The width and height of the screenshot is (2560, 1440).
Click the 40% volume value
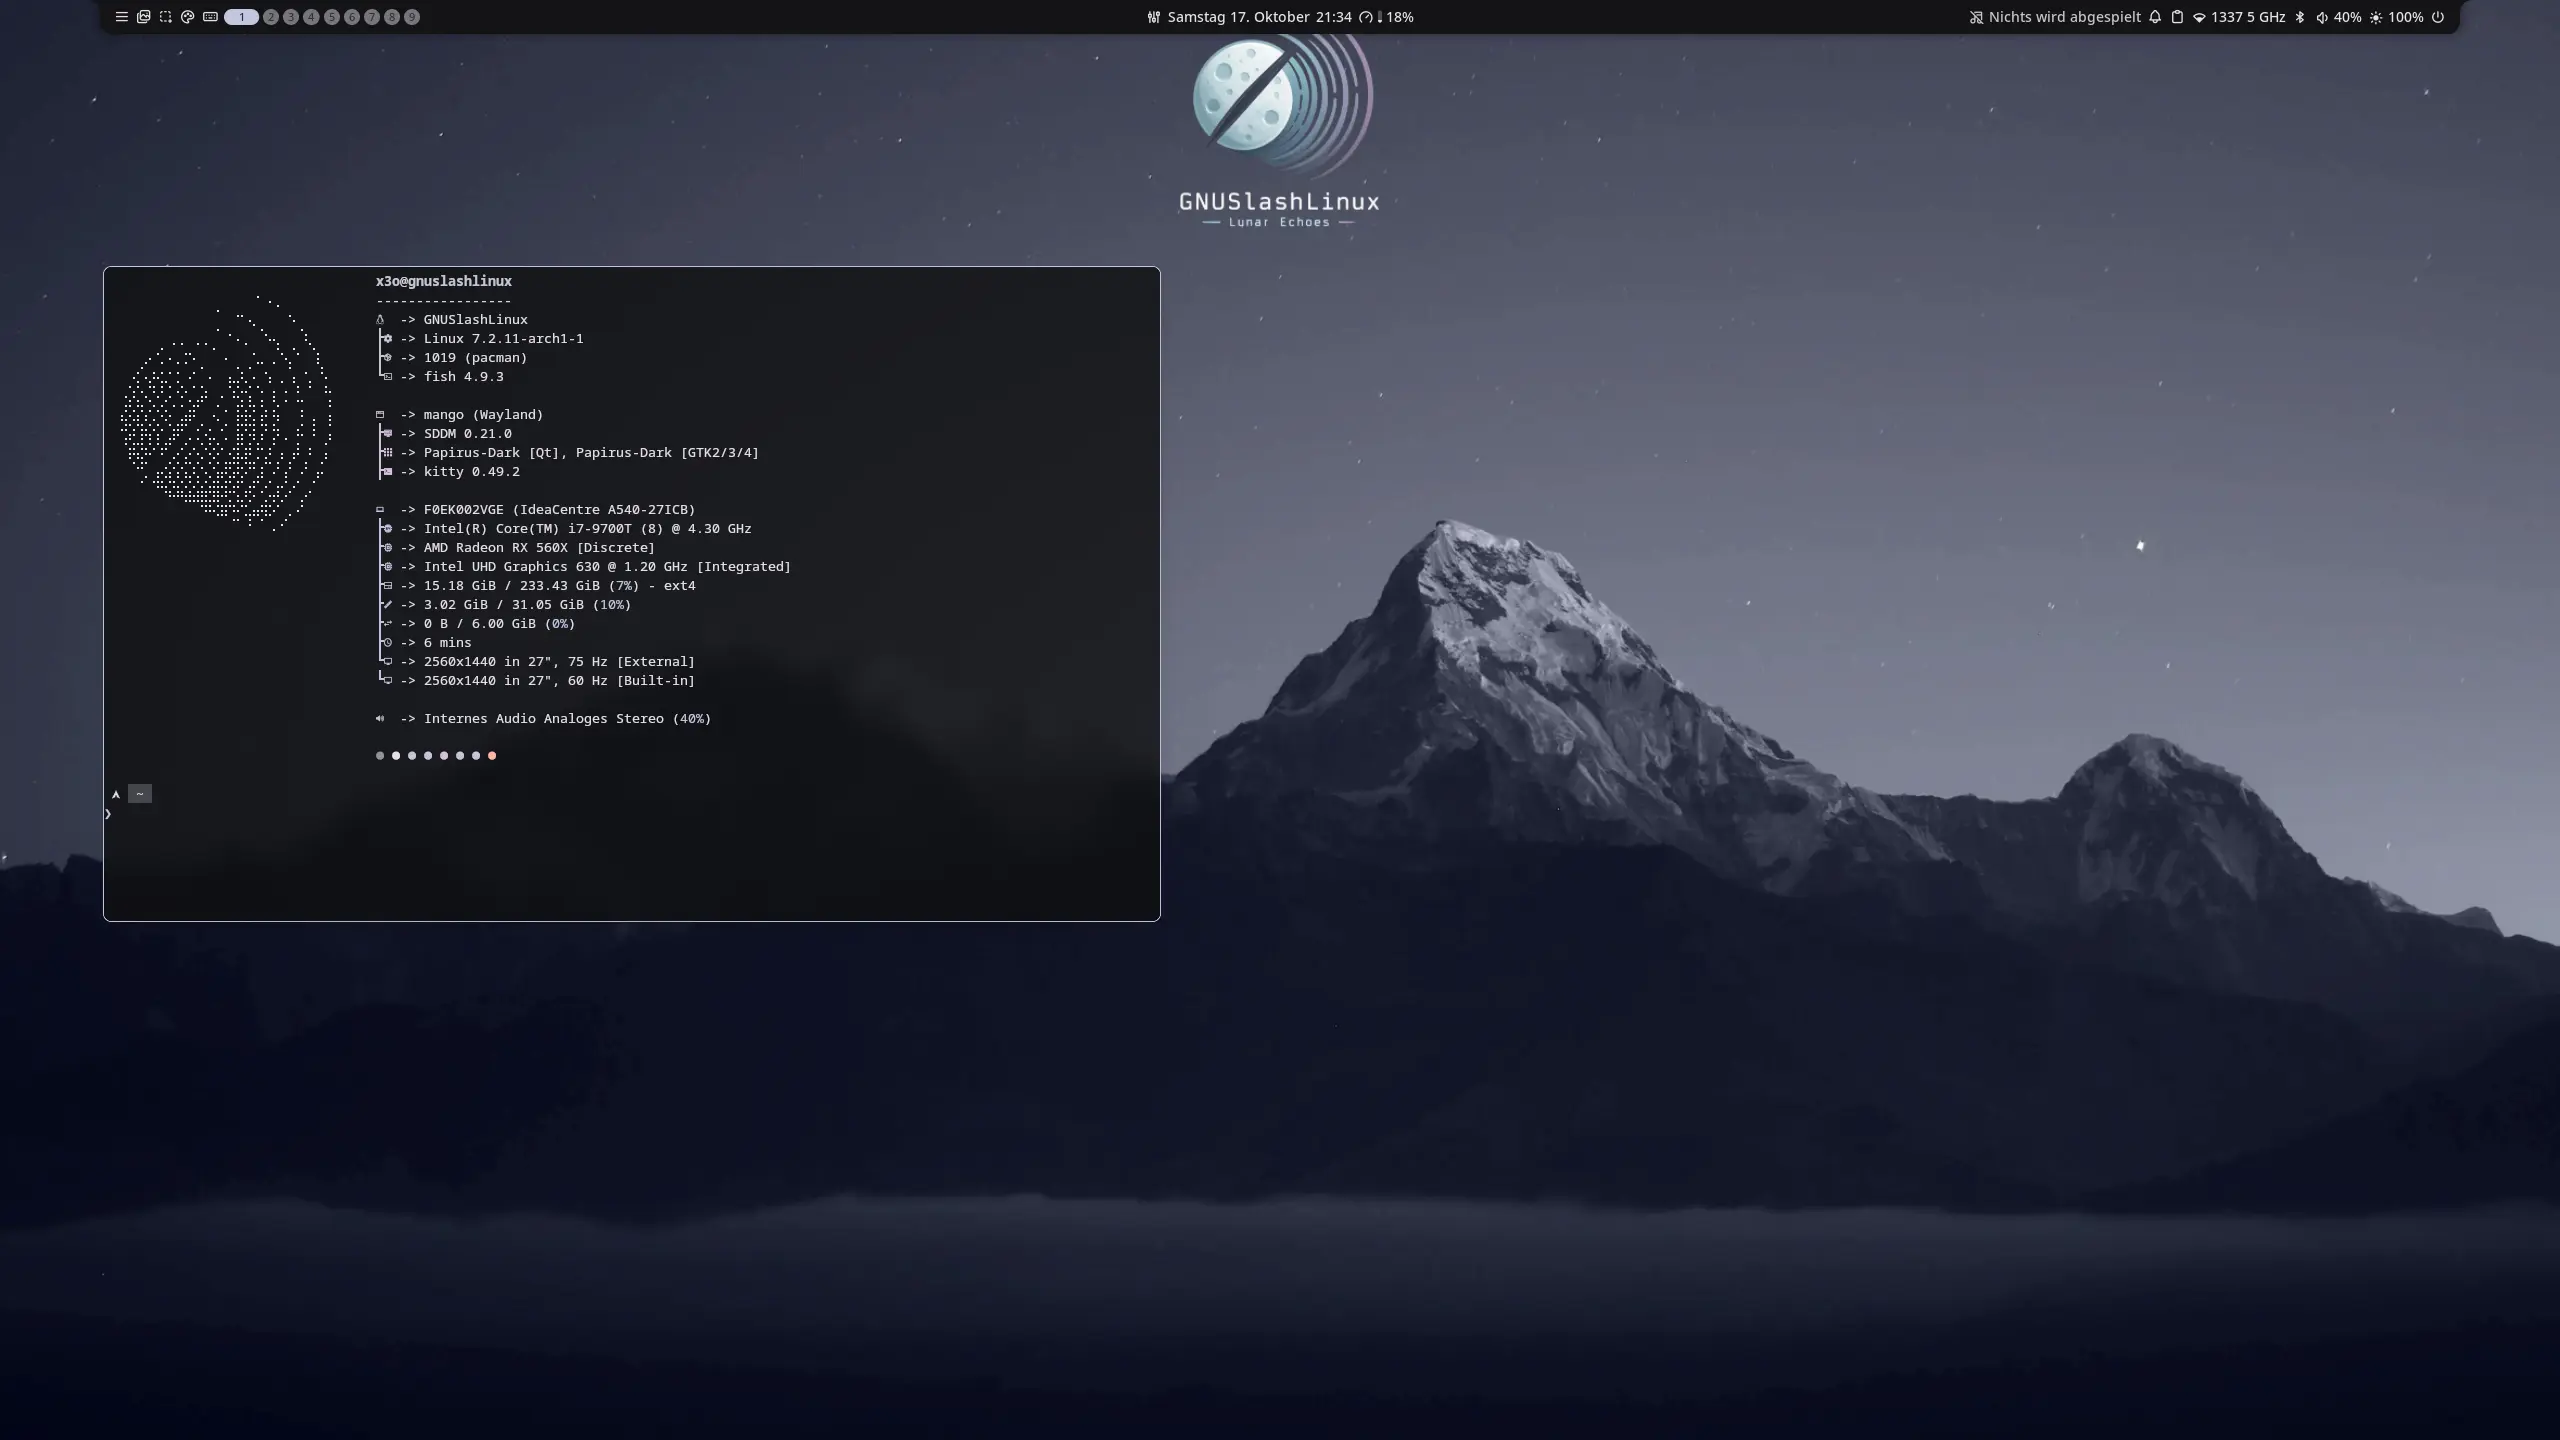[x=2347, y=17]
